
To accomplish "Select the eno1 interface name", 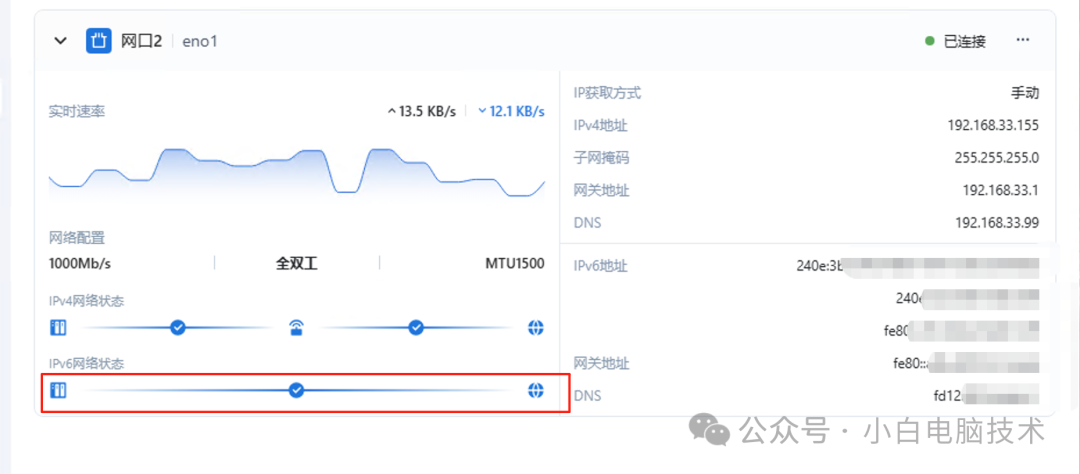I will [x=200, y=41].
